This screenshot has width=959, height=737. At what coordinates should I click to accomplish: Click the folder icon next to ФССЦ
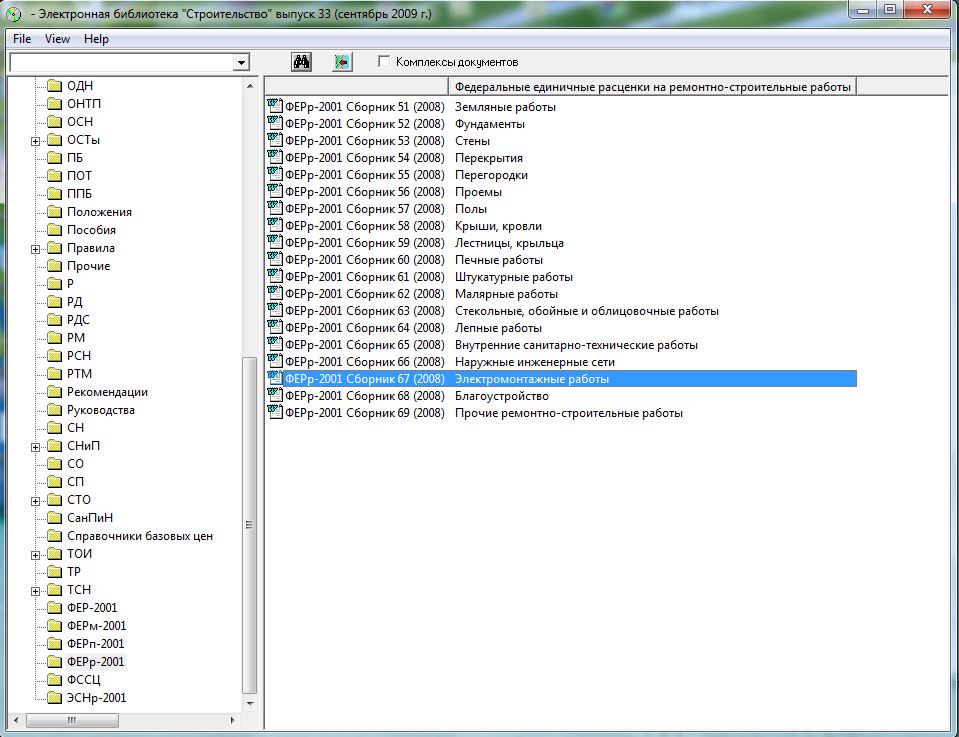pyautogui.click(x=55, y=680)
